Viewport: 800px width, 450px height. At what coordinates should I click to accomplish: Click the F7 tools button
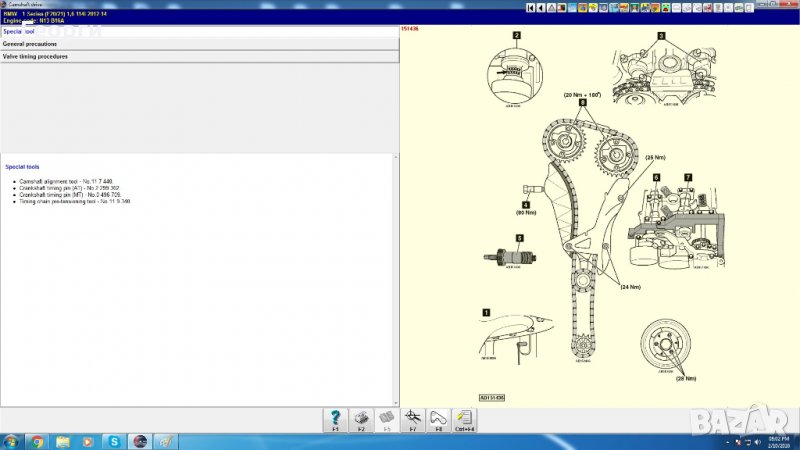[411, 419]
